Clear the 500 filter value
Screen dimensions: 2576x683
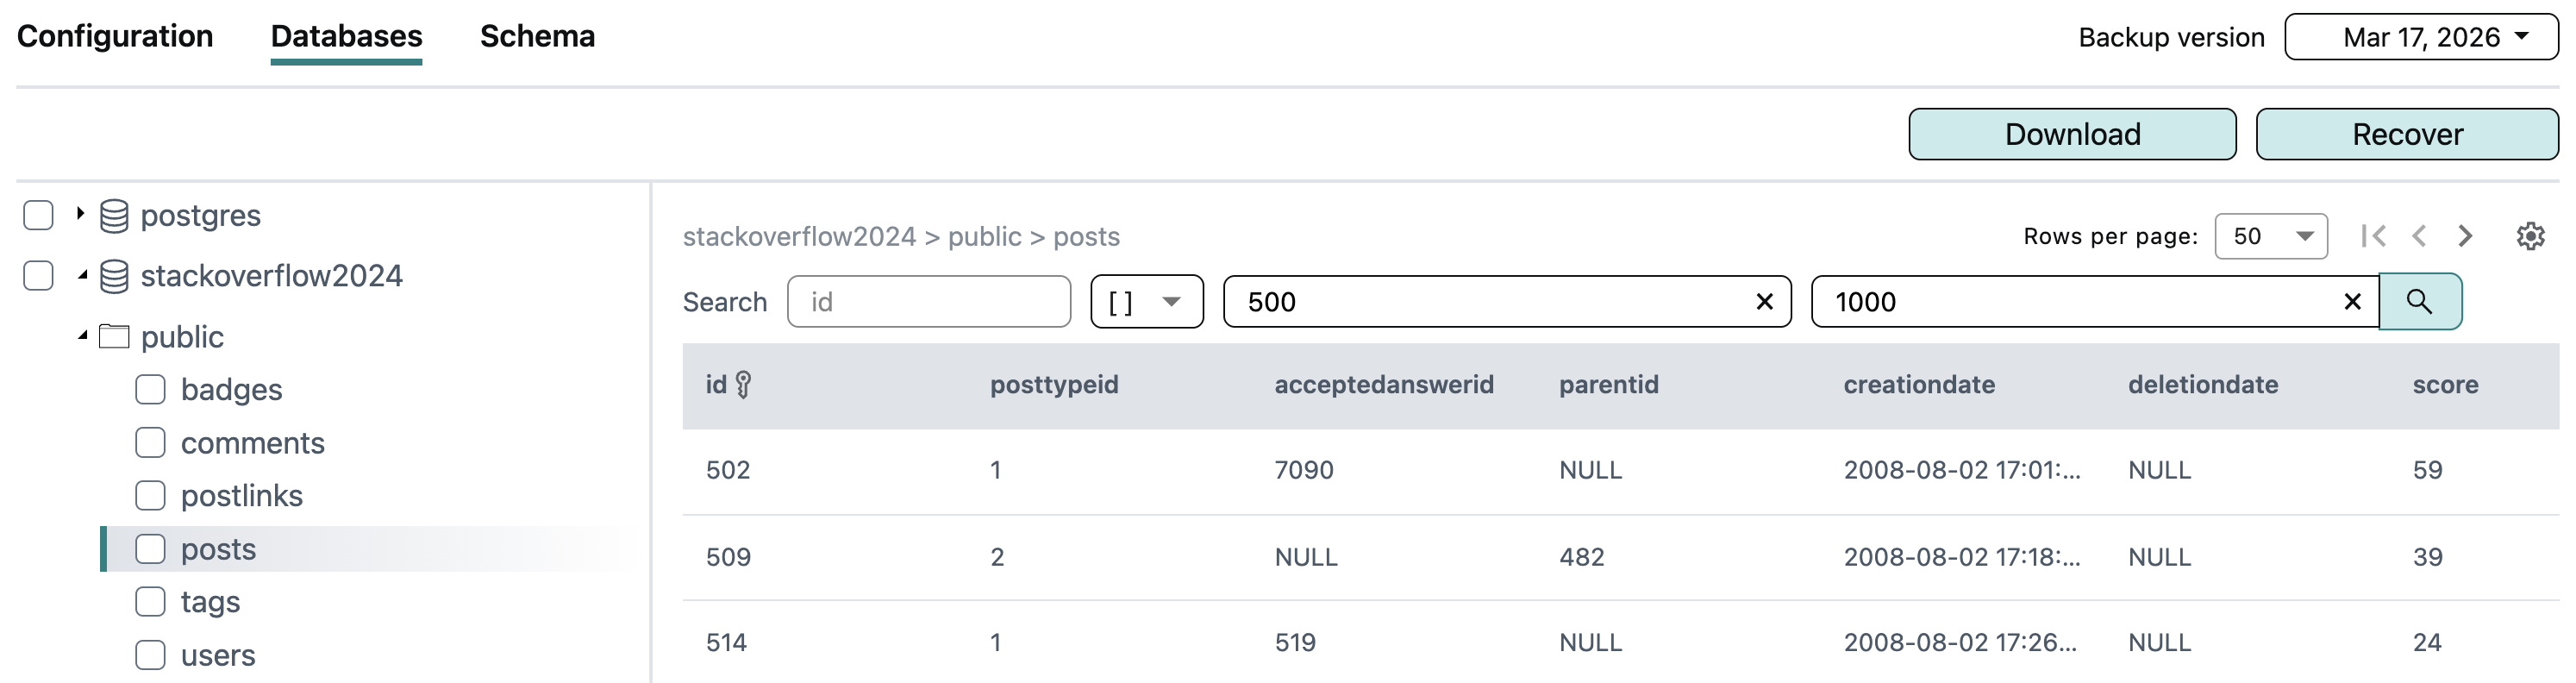click(1764, 302)
